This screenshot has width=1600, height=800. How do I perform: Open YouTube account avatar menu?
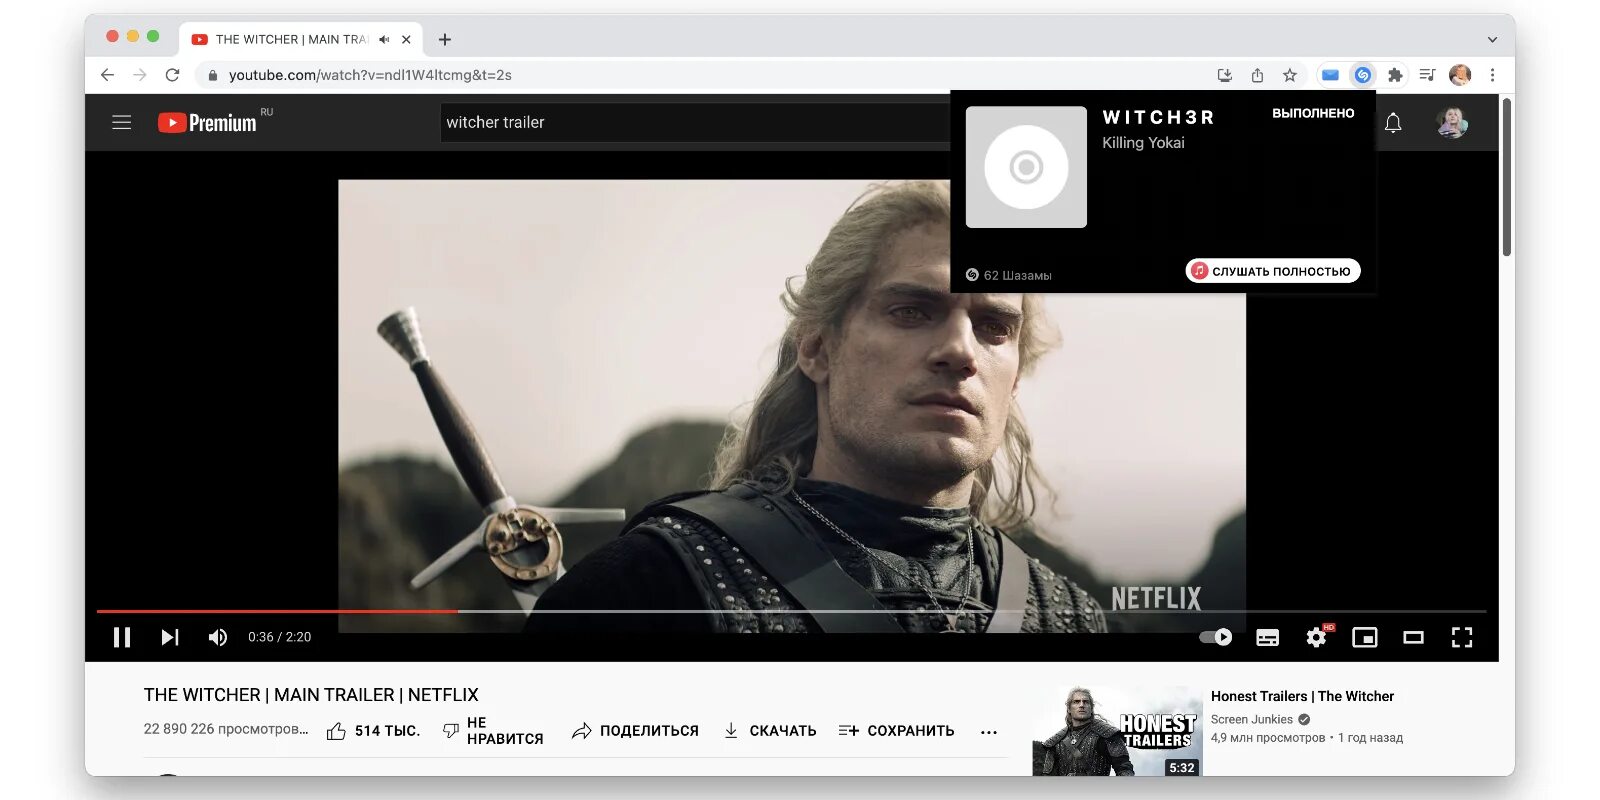click(x=1451, y=122)
